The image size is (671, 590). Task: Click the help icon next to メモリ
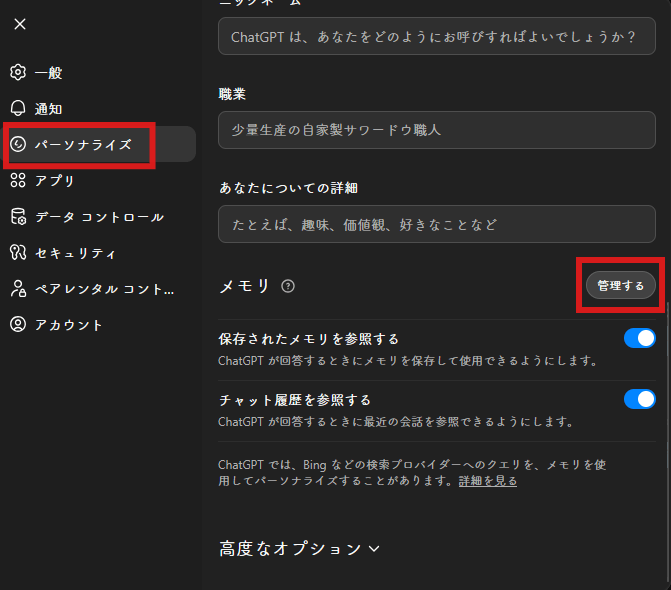(x=288, y=286)
